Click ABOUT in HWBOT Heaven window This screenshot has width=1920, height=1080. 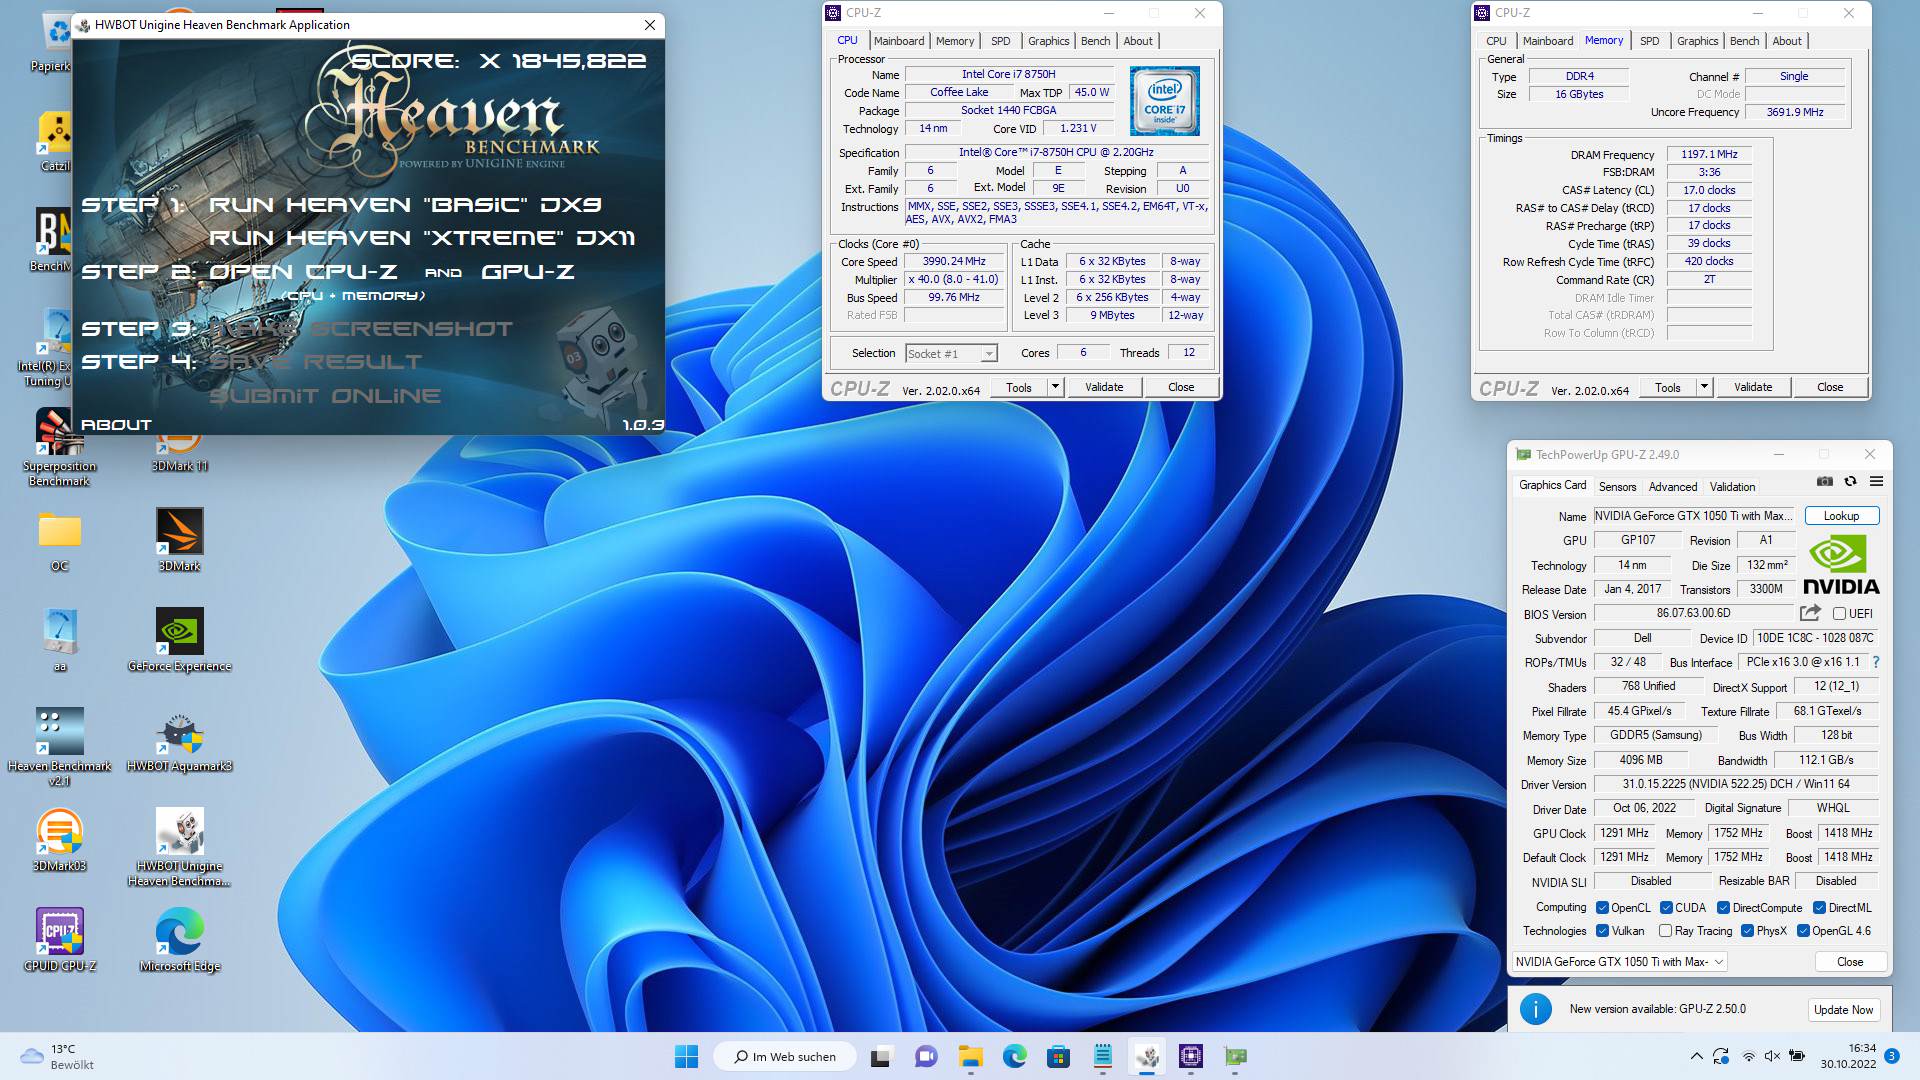click(116, 424)
